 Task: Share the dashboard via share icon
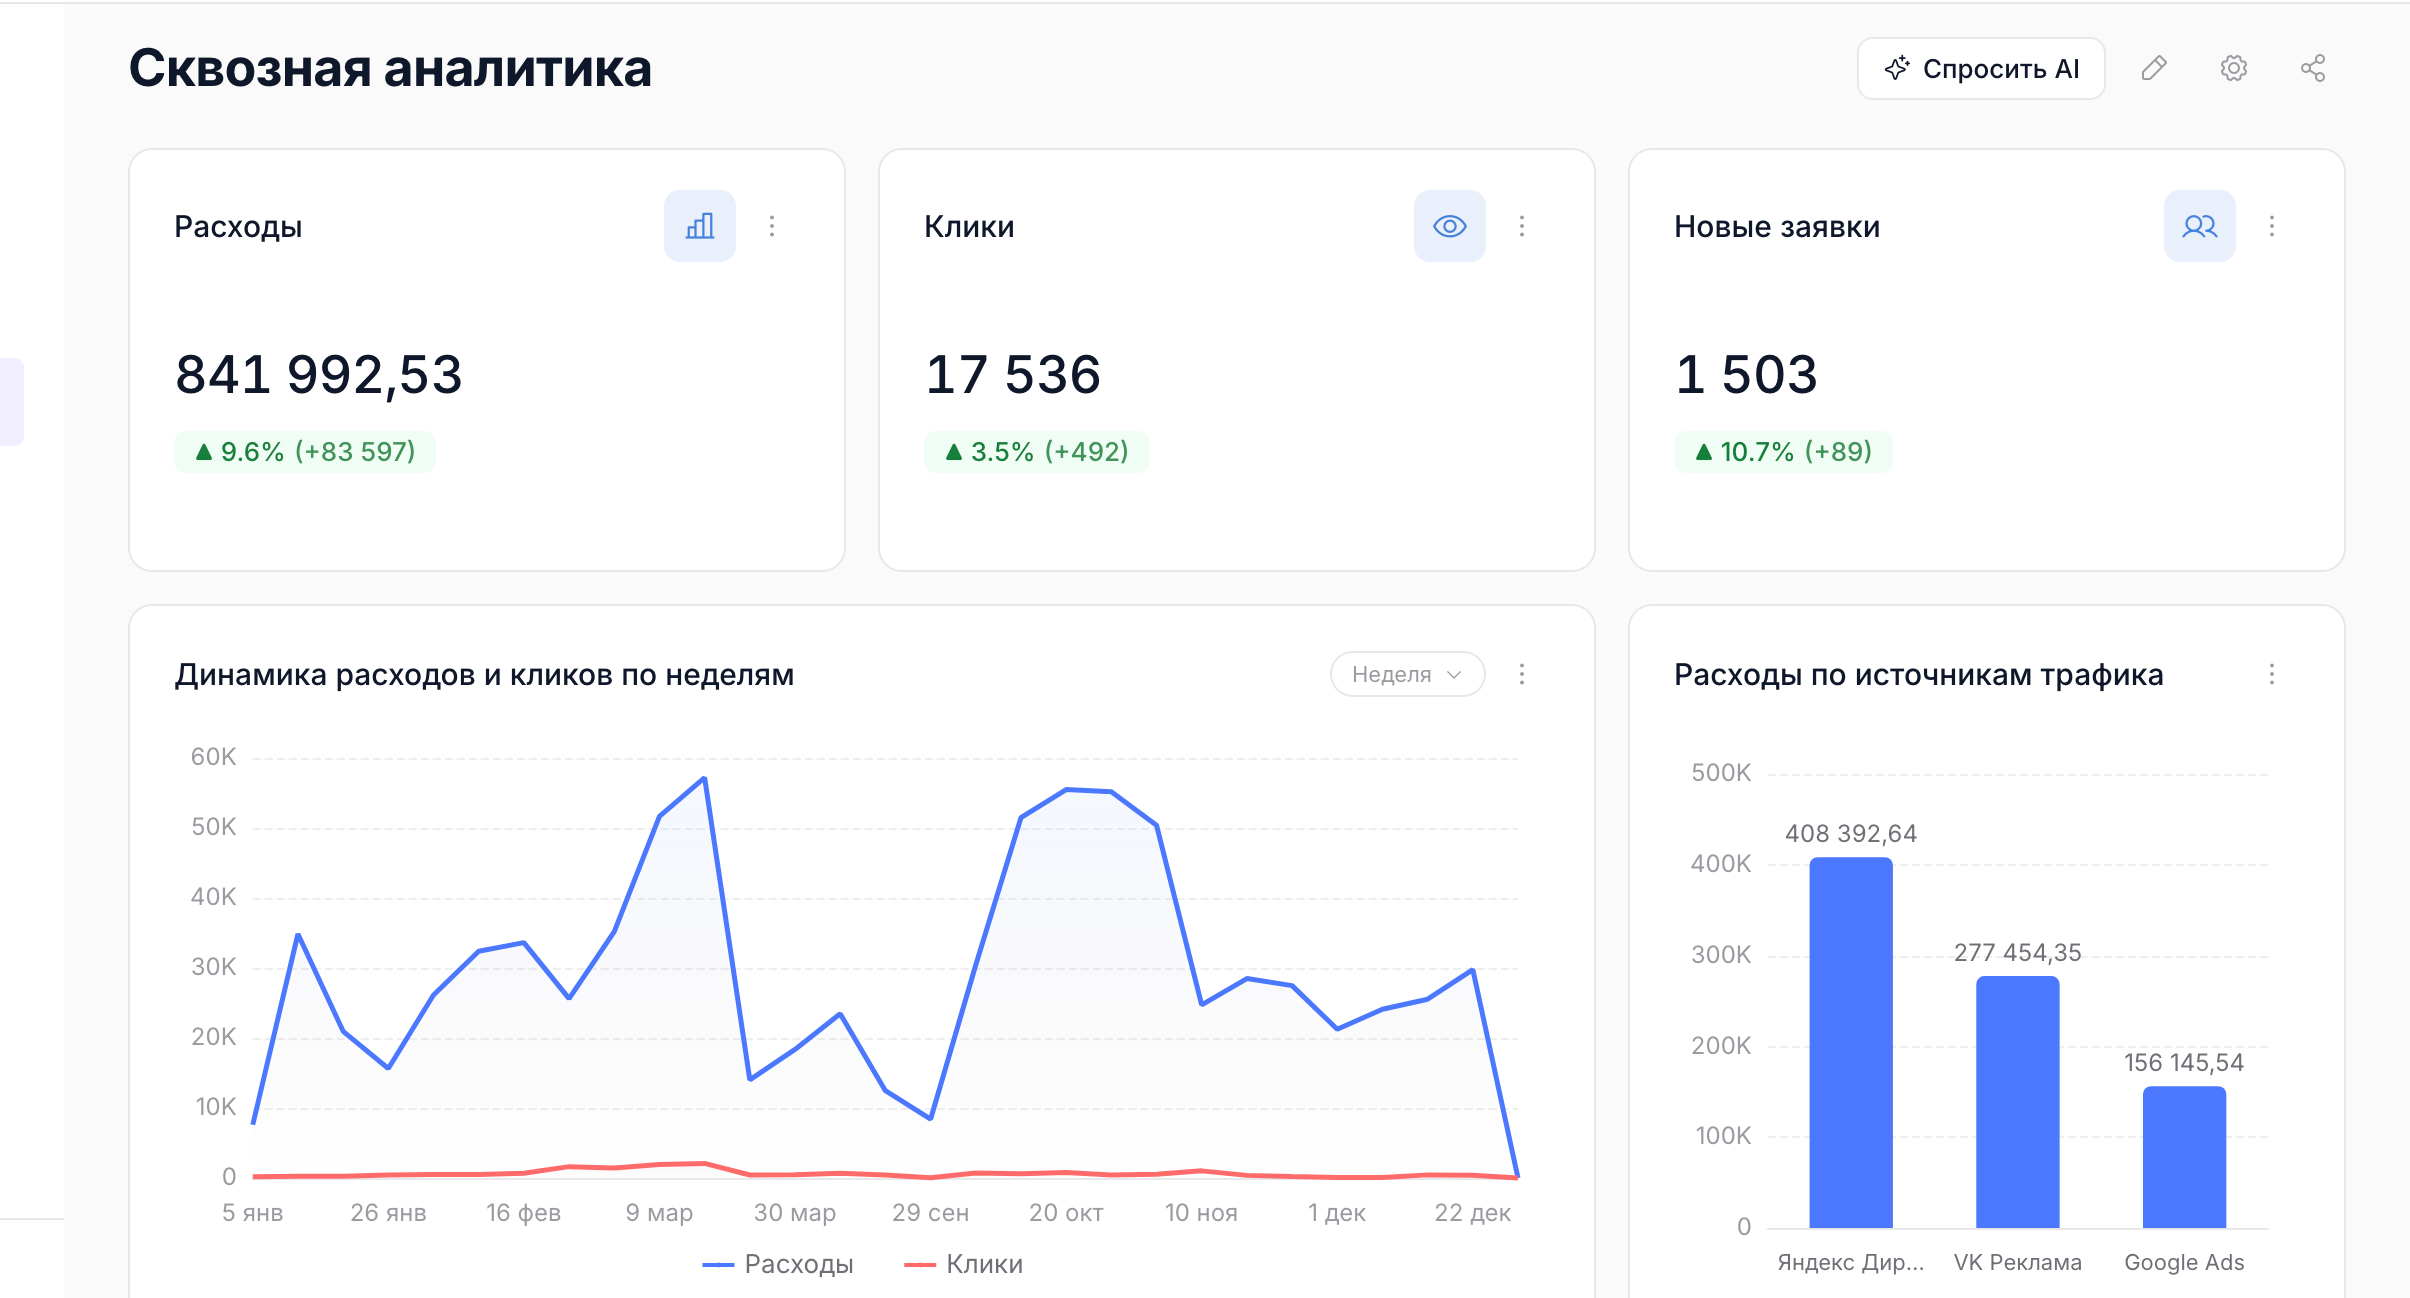(2312, 68)
